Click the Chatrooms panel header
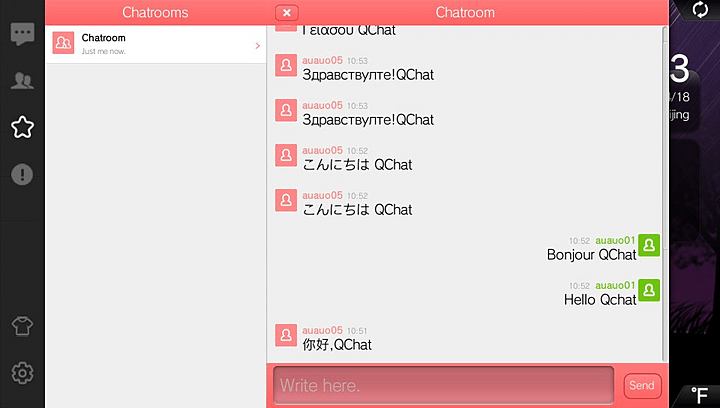 [155, 13]
